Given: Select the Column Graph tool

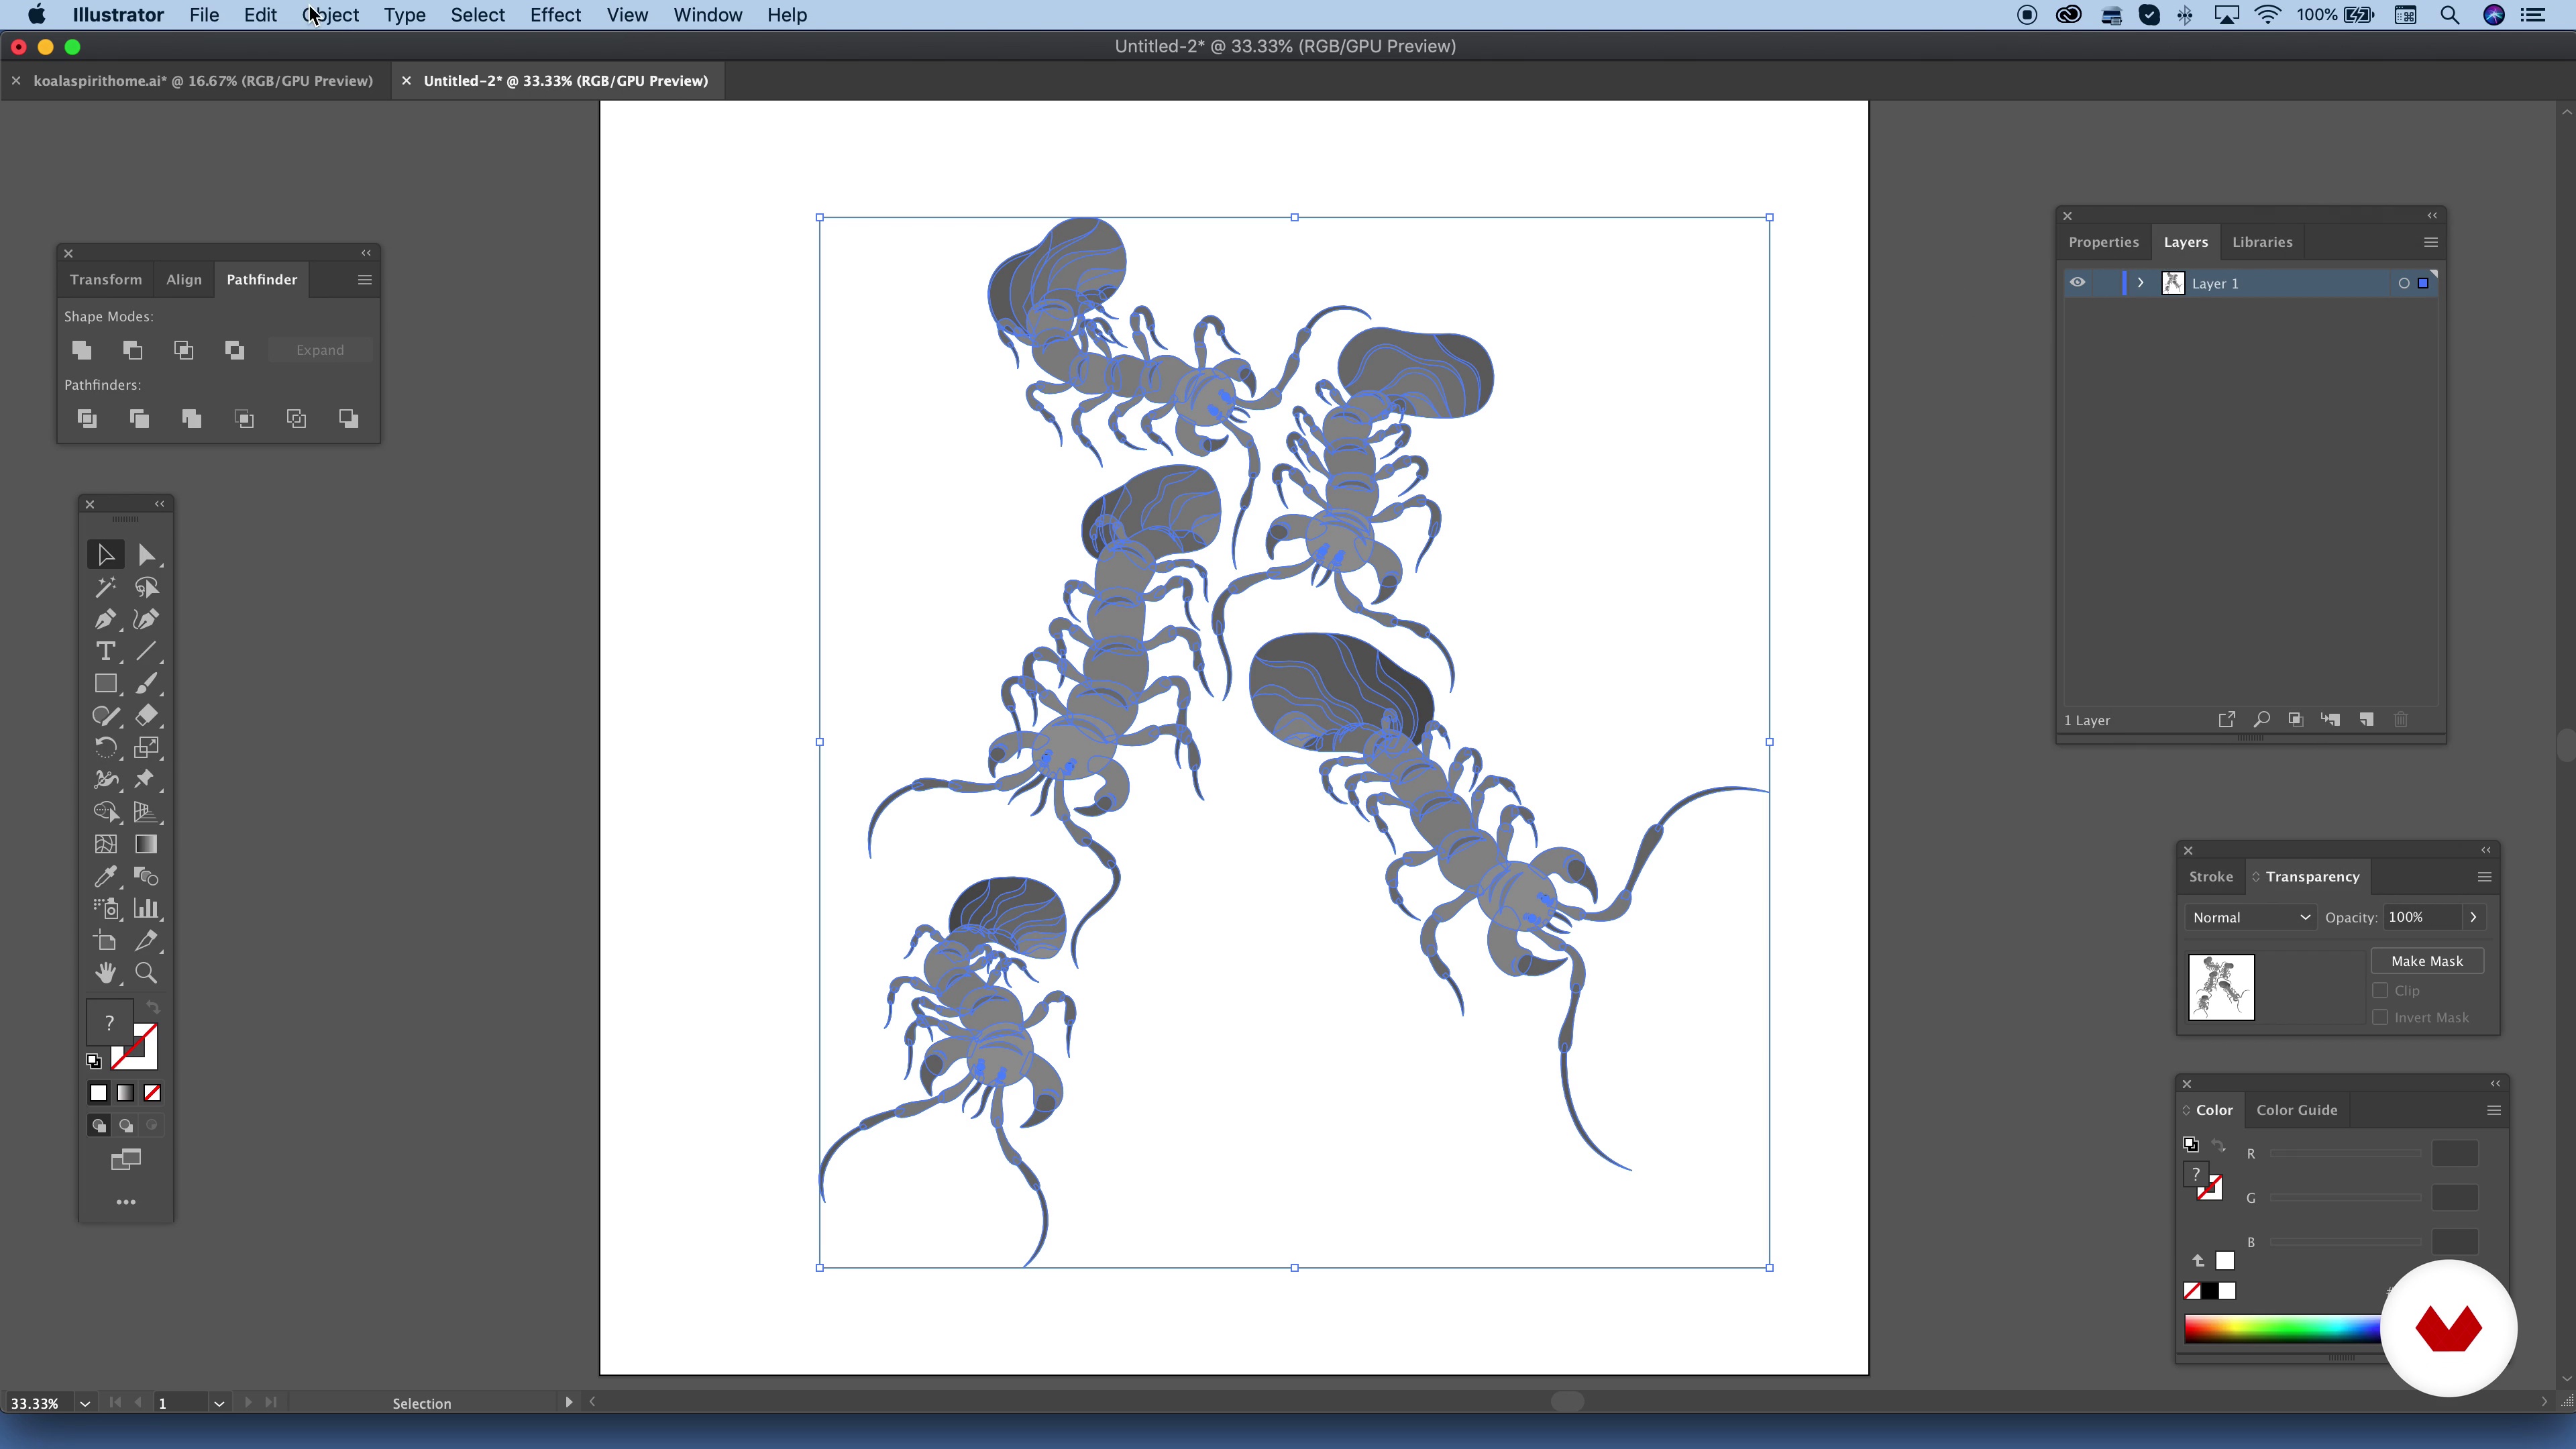Looking at the screenshot, I should (146, 908).
